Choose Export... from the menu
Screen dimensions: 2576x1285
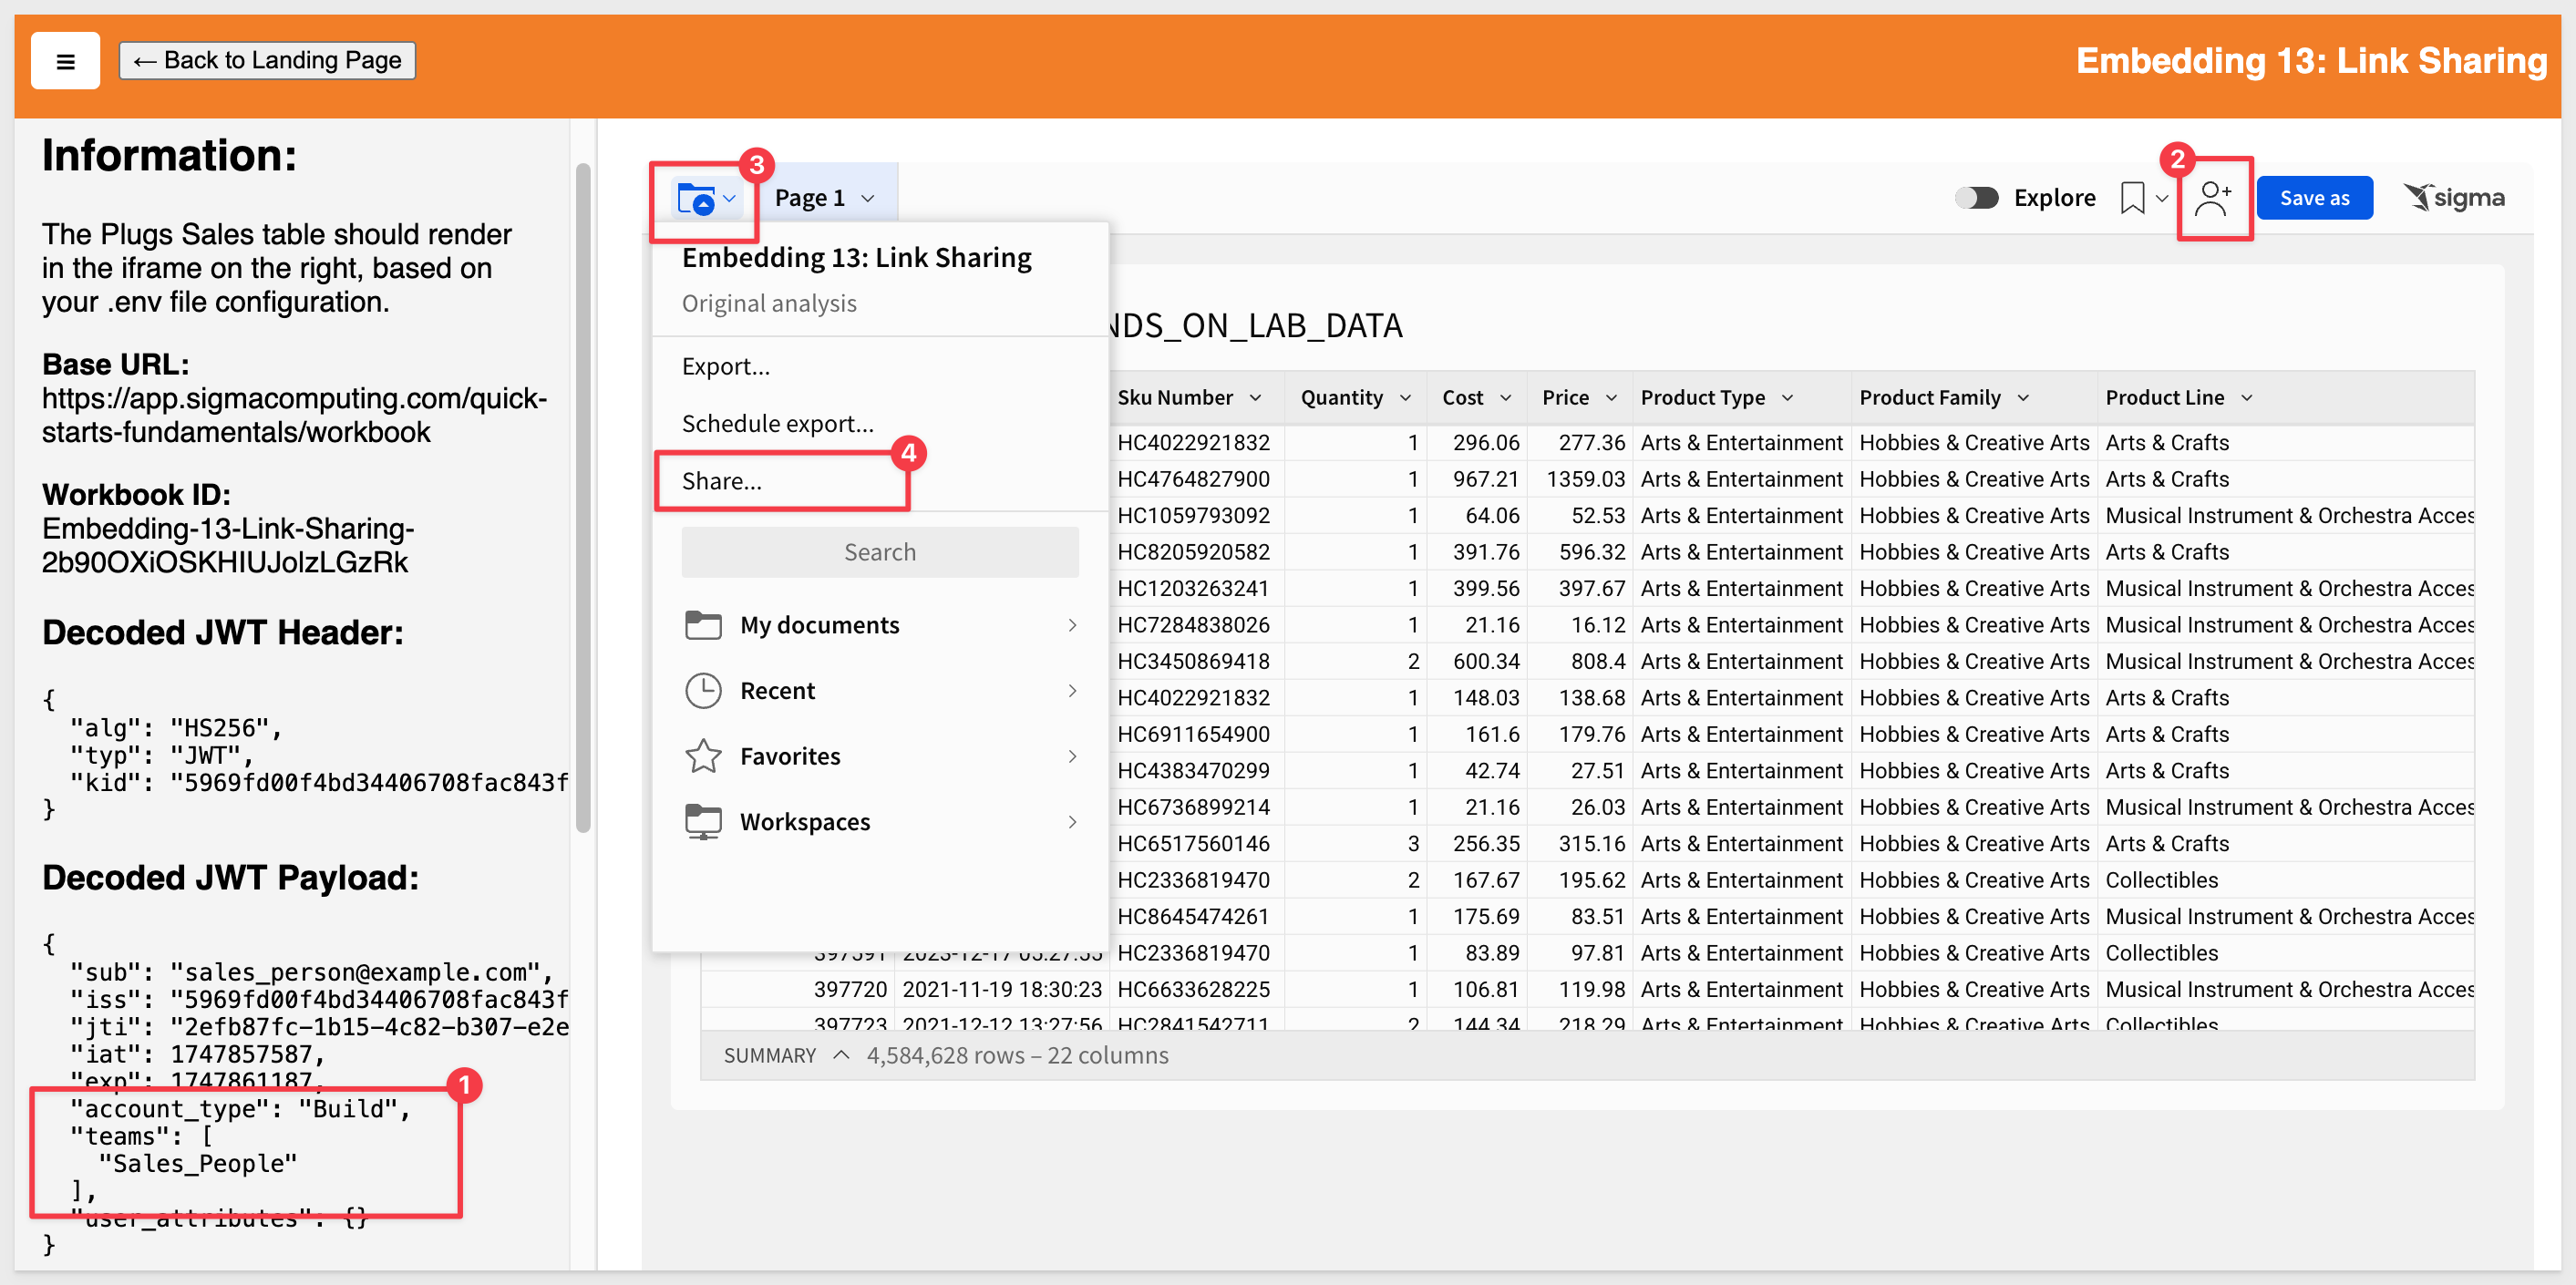880,366
